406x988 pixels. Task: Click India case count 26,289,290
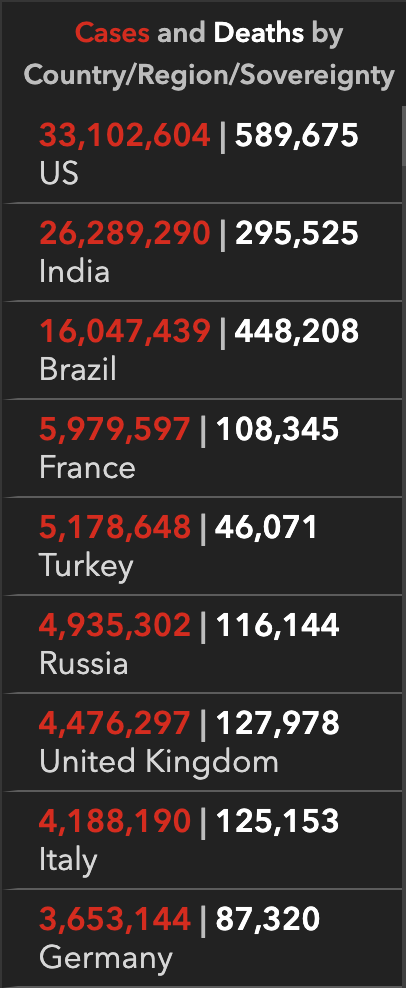[x=124, y=234]
